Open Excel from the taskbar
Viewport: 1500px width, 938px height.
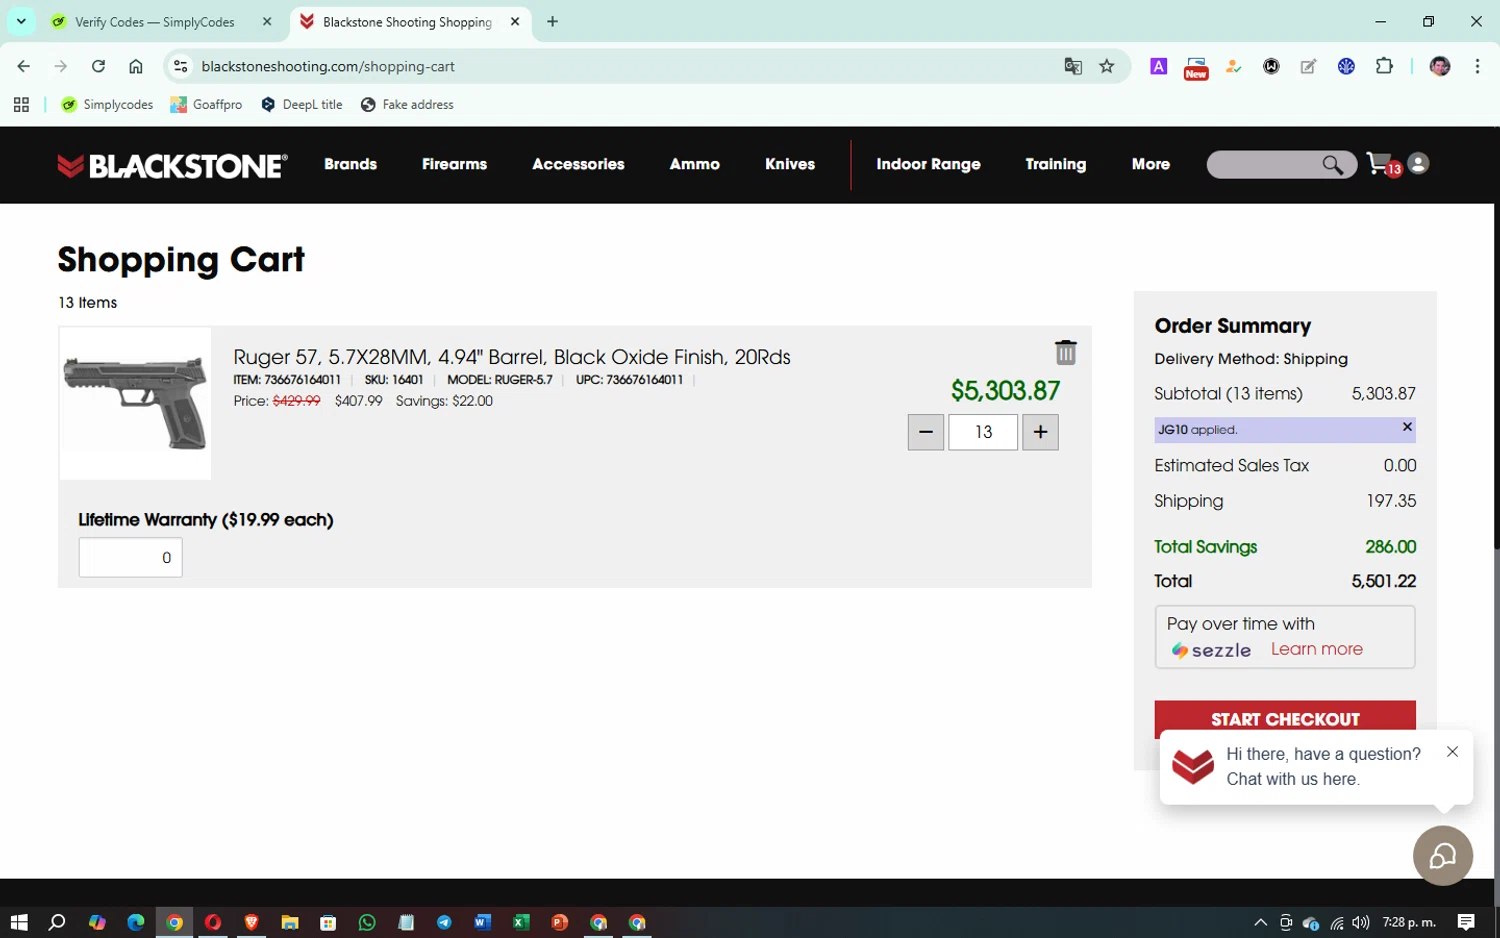pyautogui.click(x=521, y=922)
